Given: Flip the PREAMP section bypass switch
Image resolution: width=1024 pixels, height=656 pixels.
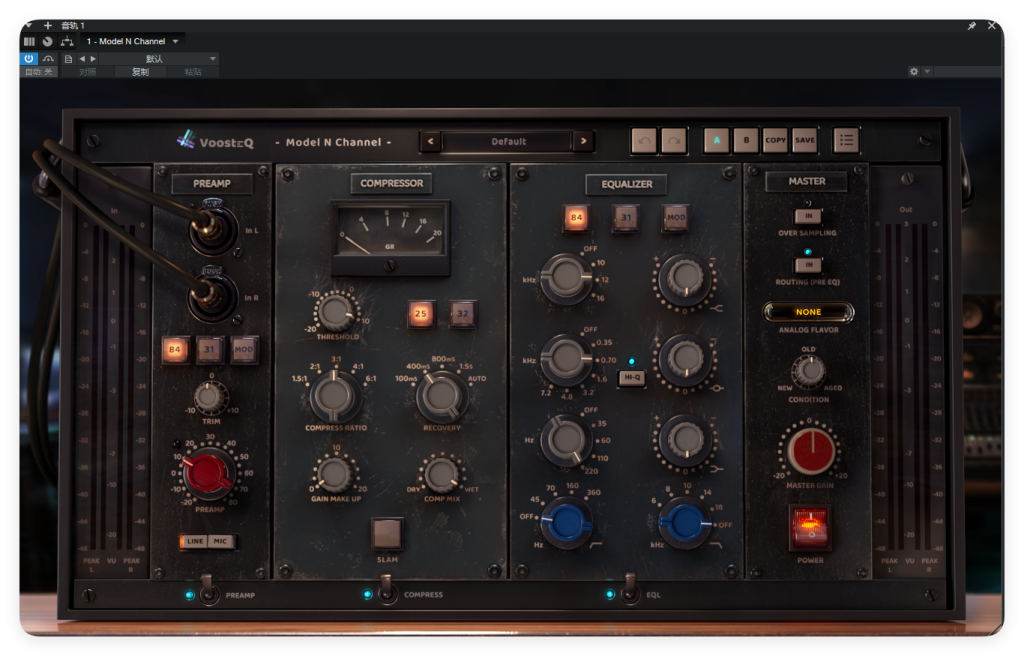Looking at the screenshot, I should click(x=208, y=589).
